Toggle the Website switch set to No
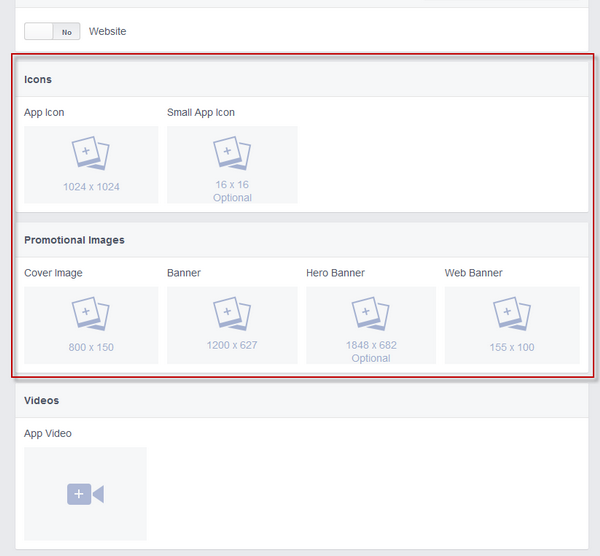 pyautogui.click(x=52, y=32)
